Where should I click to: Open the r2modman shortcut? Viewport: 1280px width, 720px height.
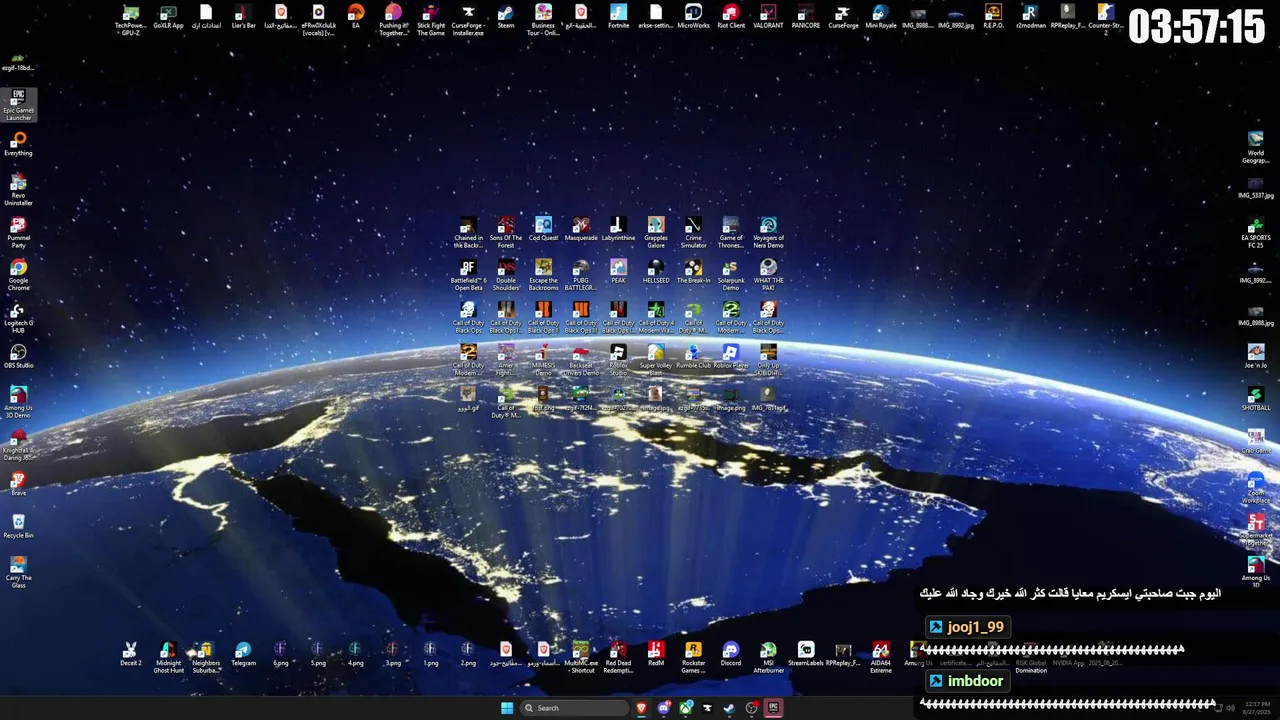1030,17
